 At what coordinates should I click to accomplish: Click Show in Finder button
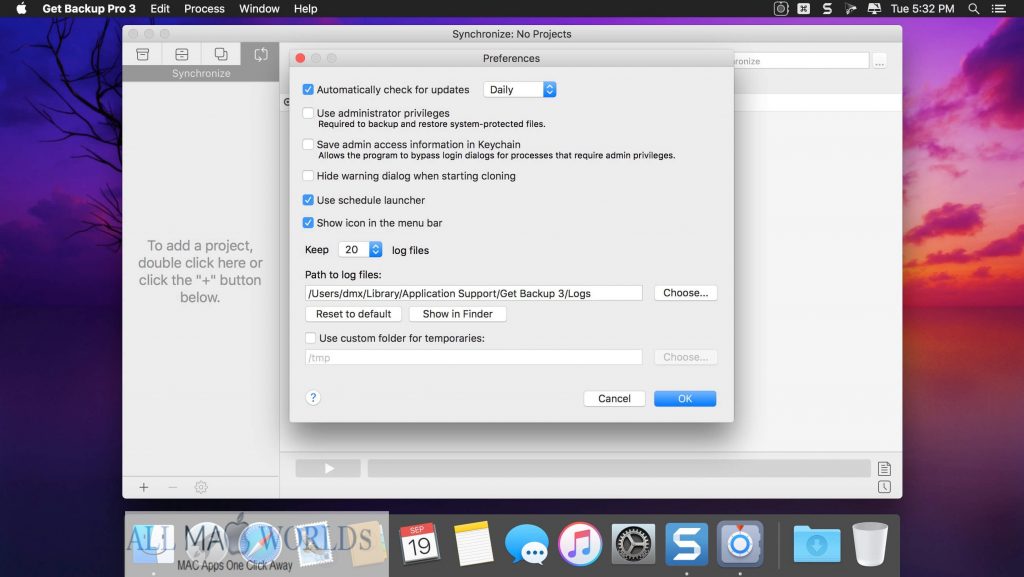click(x=457, y=314)
